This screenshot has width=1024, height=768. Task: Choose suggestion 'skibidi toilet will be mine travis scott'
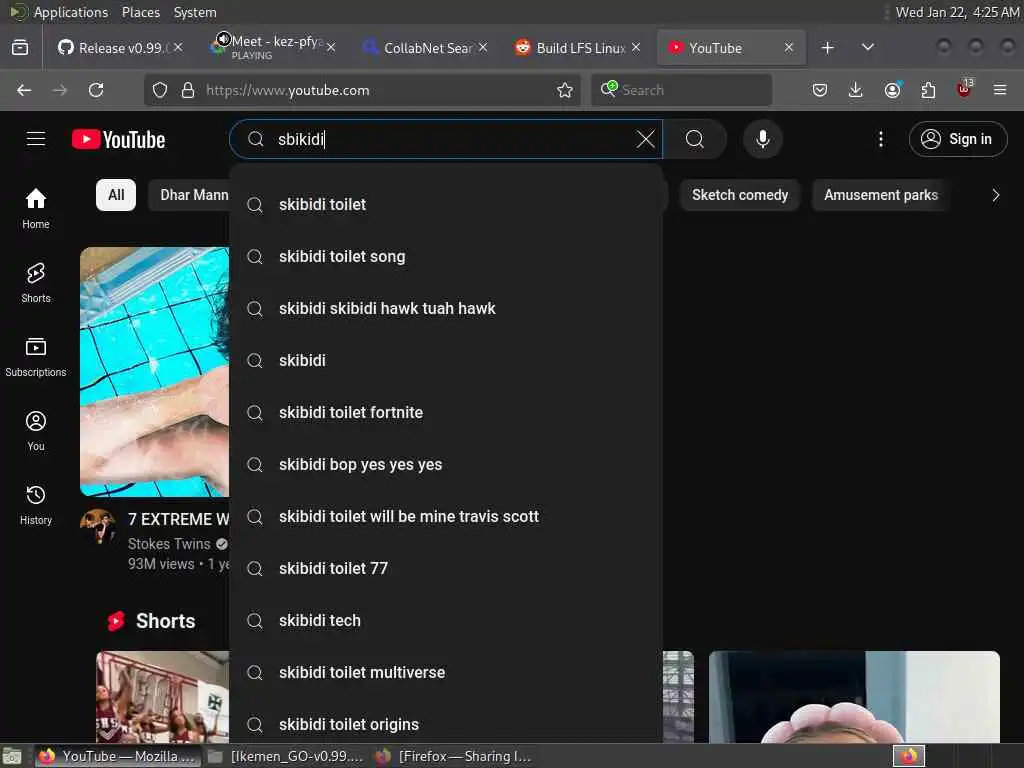point(446,517)
